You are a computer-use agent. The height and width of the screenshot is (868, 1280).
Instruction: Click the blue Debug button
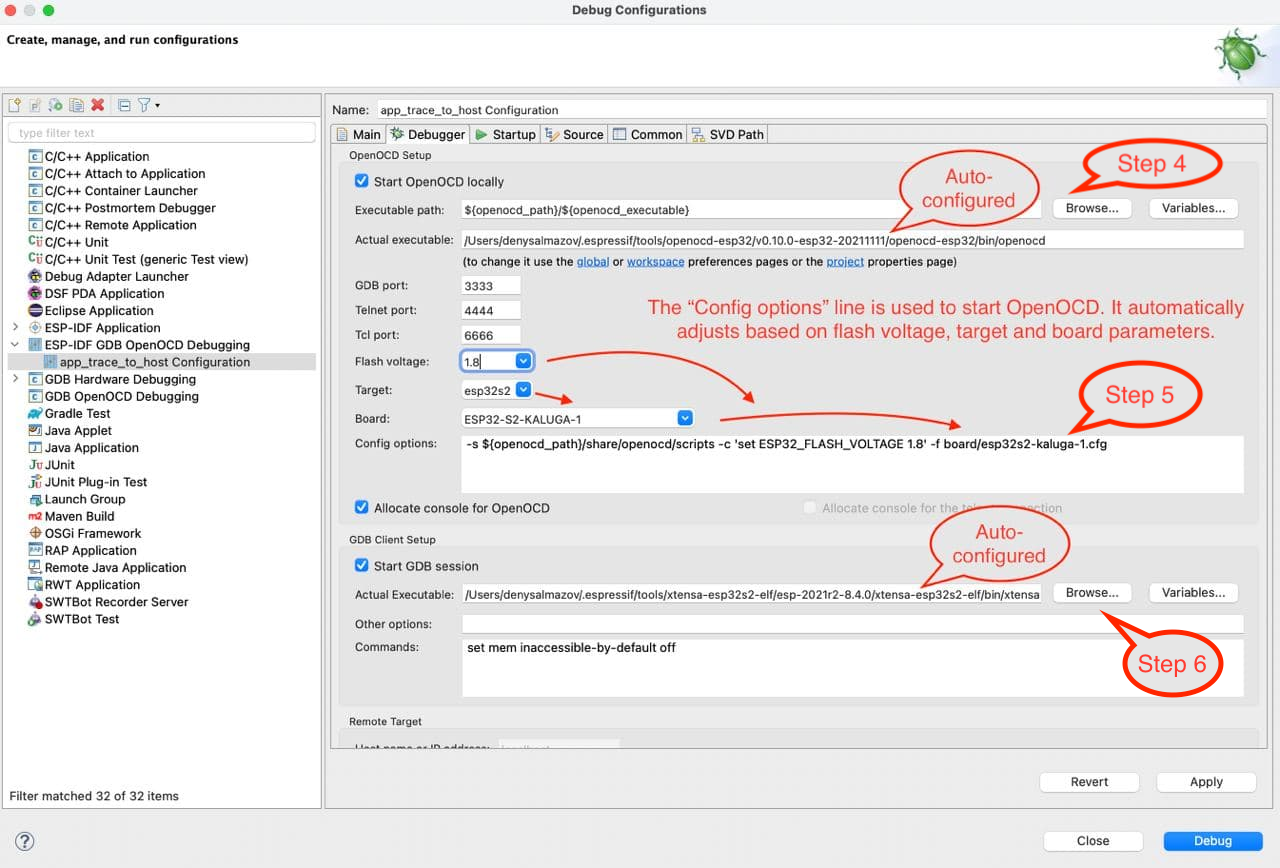[x=1212, y=841]
